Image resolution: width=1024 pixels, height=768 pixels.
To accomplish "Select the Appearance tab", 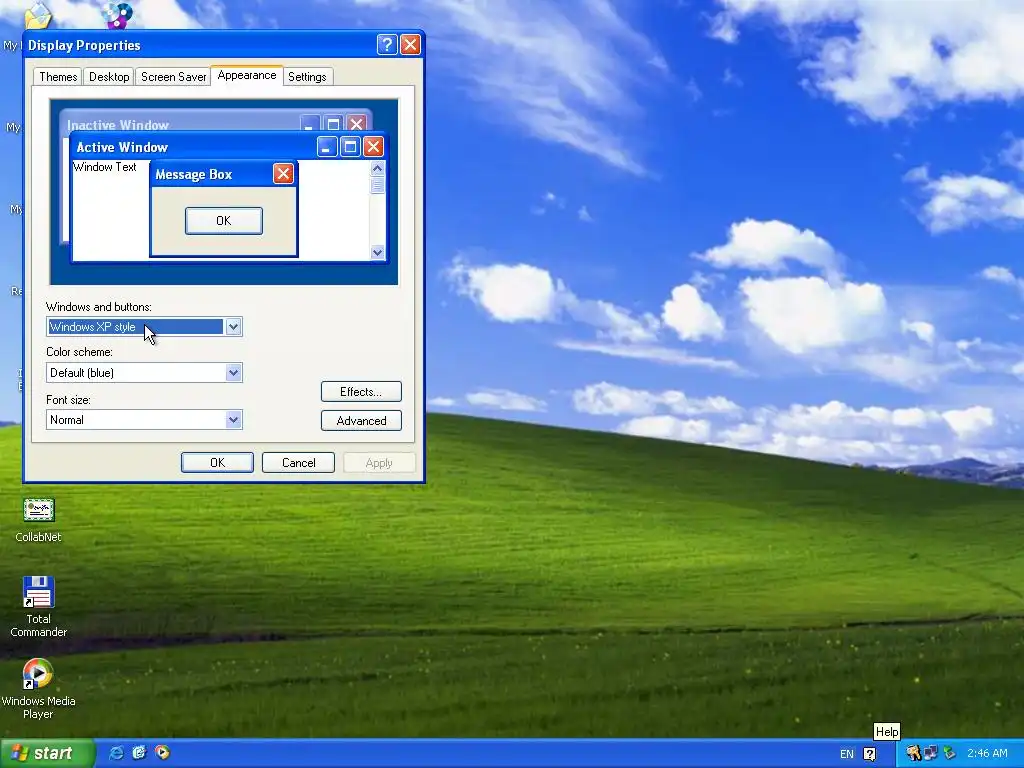I will [247, 75].
